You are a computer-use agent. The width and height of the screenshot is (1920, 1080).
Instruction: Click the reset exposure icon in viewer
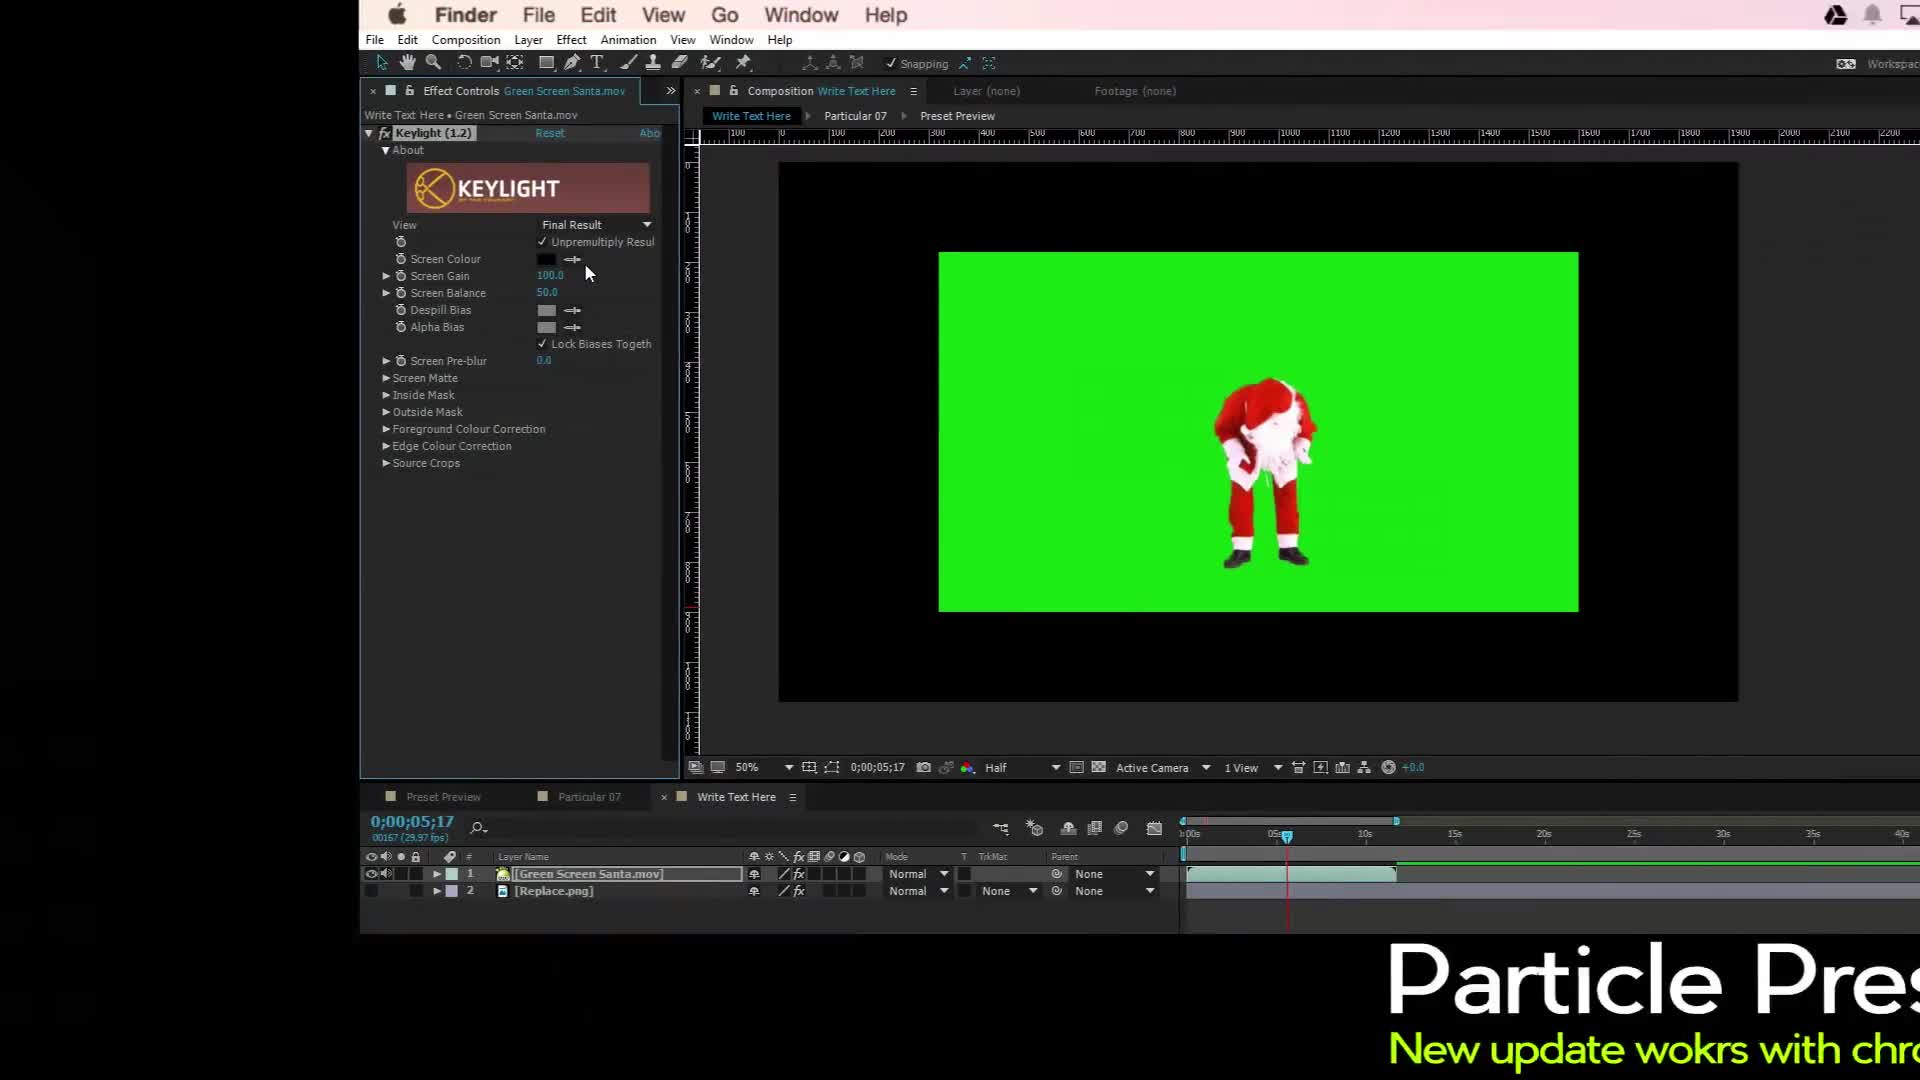tap(1388, 768)
